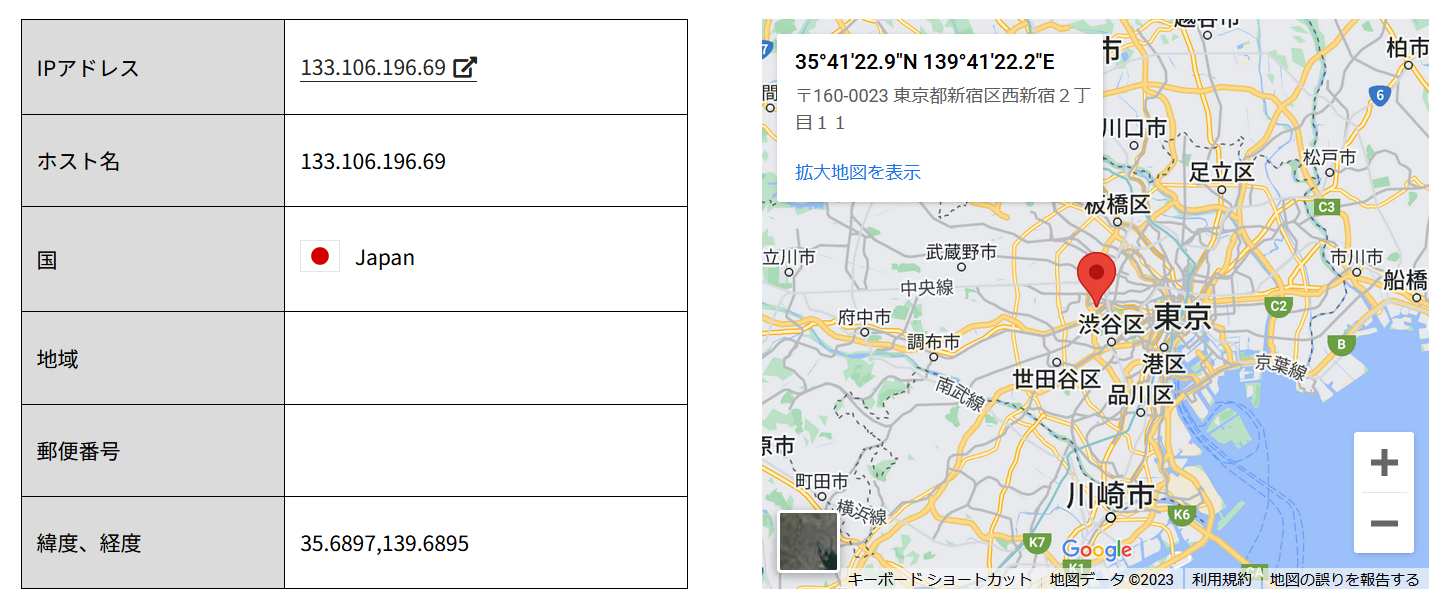Select the country value Japan

coord(385,258)
